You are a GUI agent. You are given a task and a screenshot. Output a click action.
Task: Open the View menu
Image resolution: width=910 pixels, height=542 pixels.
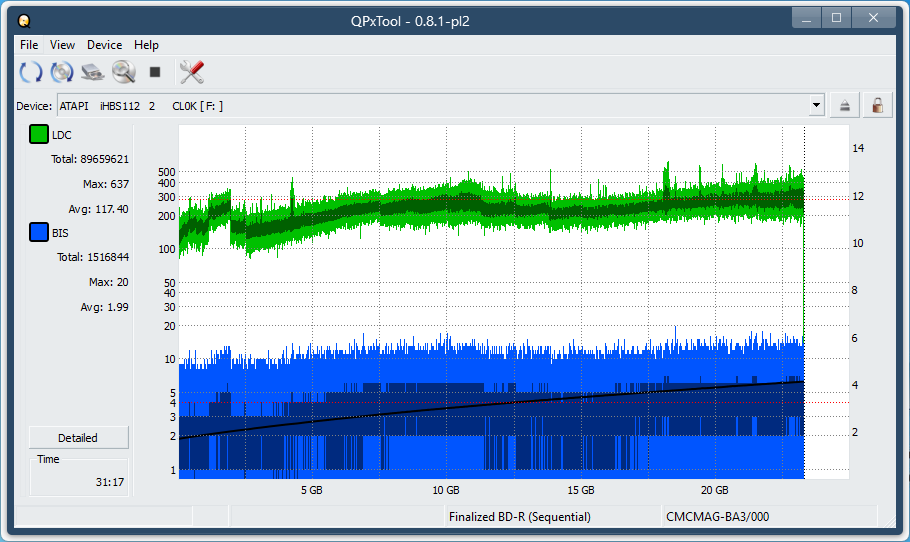pyautogui.click(x=62, y=45)
